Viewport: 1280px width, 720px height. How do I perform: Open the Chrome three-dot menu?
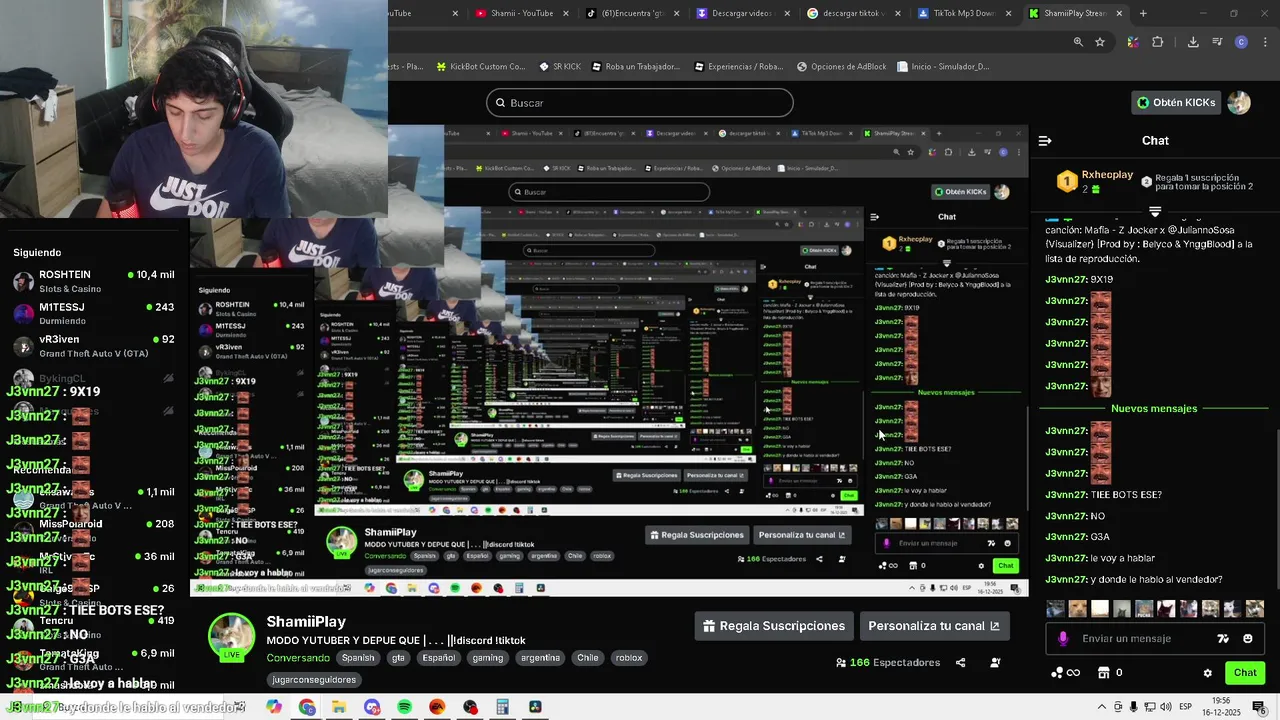click(1263, 42)
